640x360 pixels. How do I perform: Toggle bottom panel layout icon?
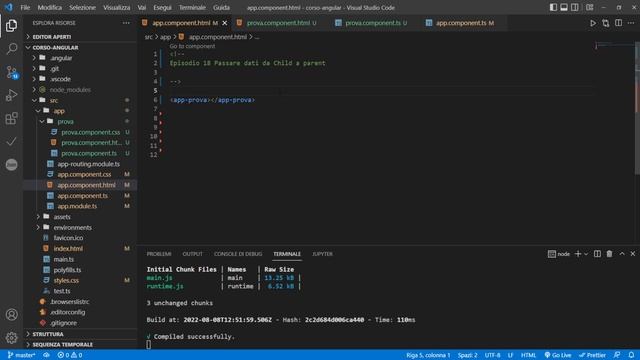(x=564, y=7)
